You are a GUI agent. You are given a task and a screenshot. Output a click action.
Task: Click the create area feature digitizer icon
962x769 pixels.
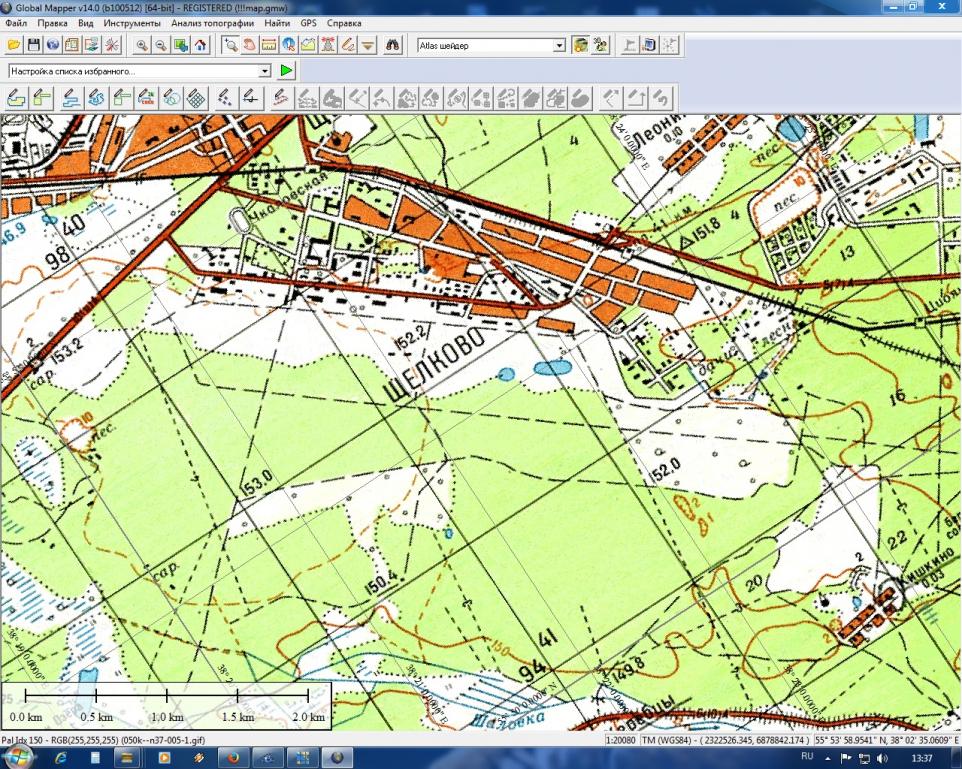coord(15,98)
